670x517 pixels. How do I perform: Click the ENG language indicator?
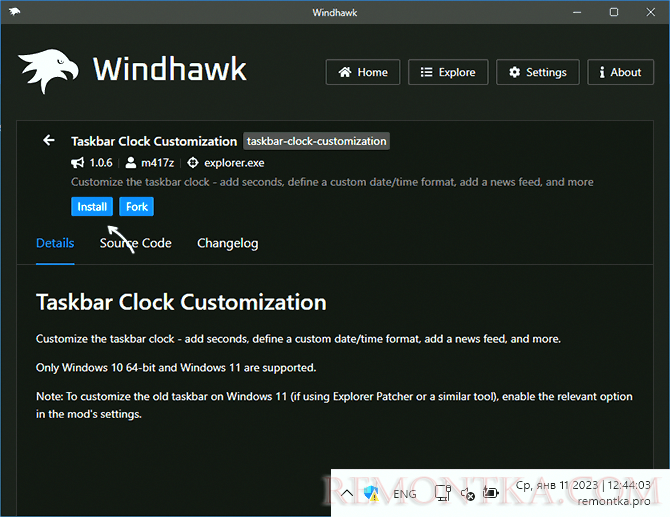coord(405,494)
